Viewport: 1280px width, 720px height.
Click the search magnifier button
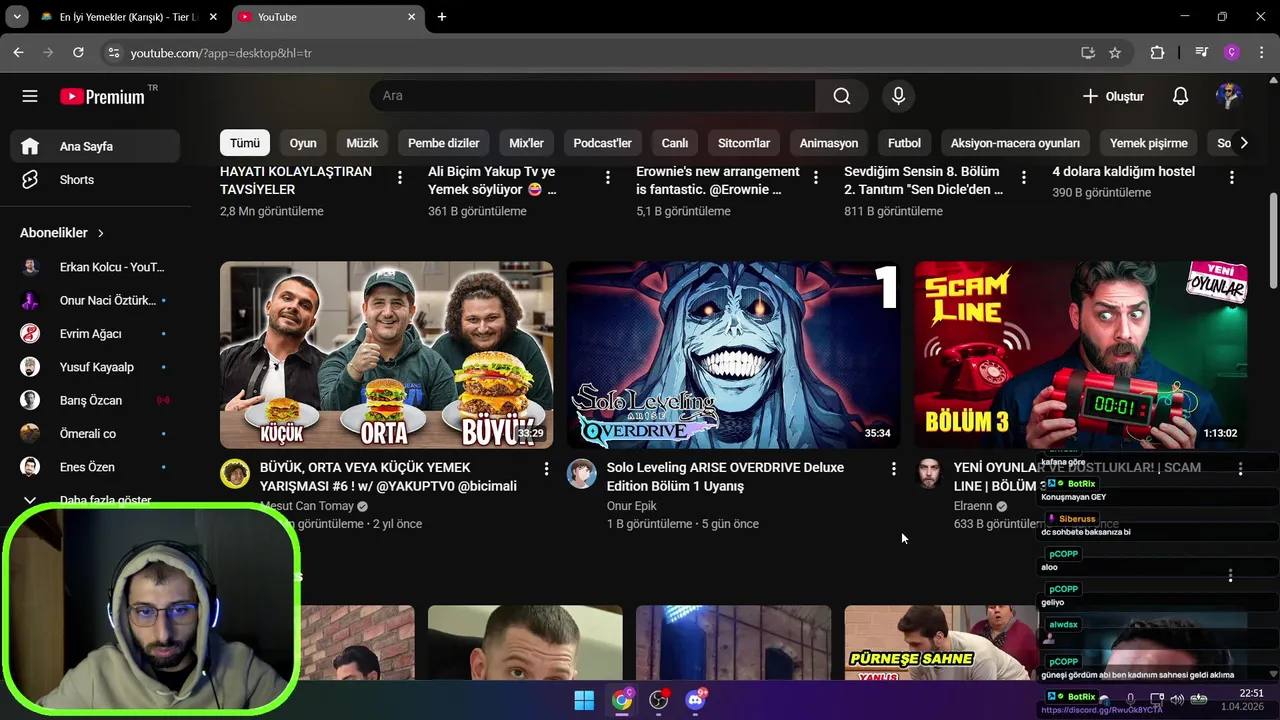(x=842, y=96)
